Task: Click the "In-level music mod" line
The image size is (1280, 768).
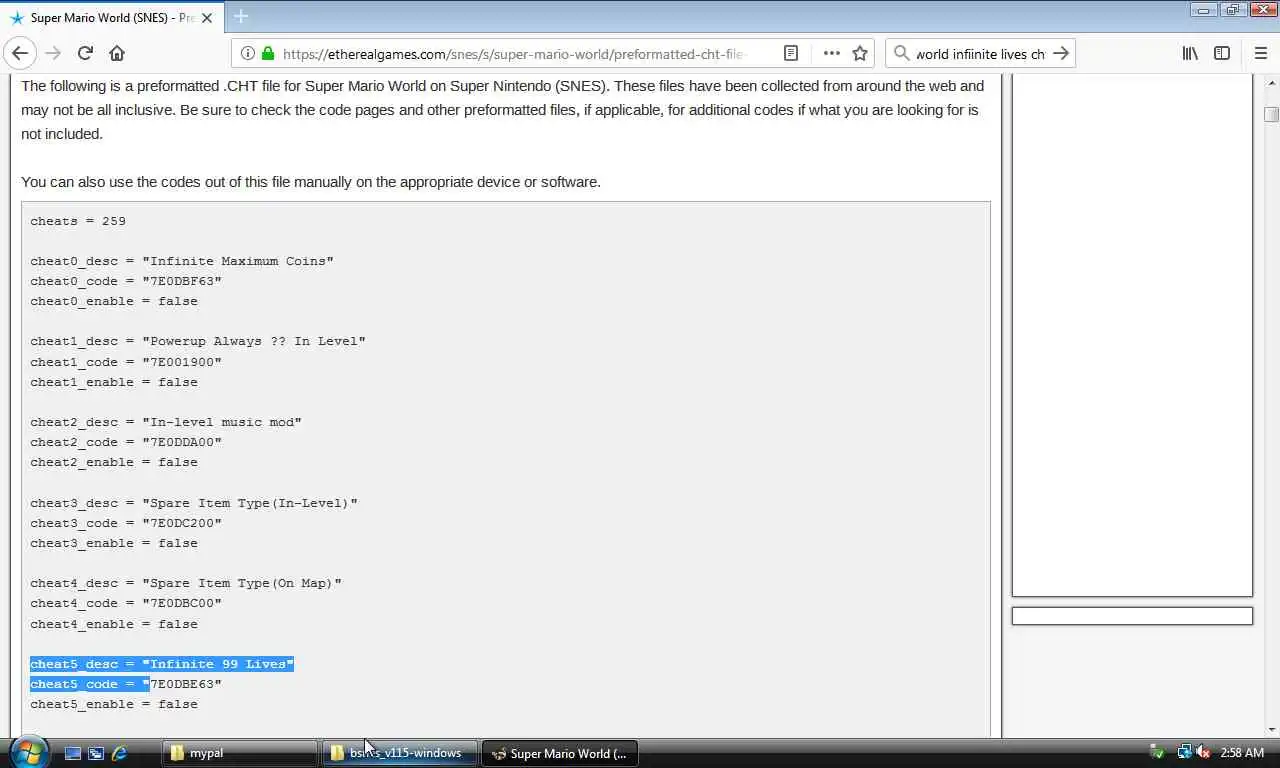Action: point(166,422)
